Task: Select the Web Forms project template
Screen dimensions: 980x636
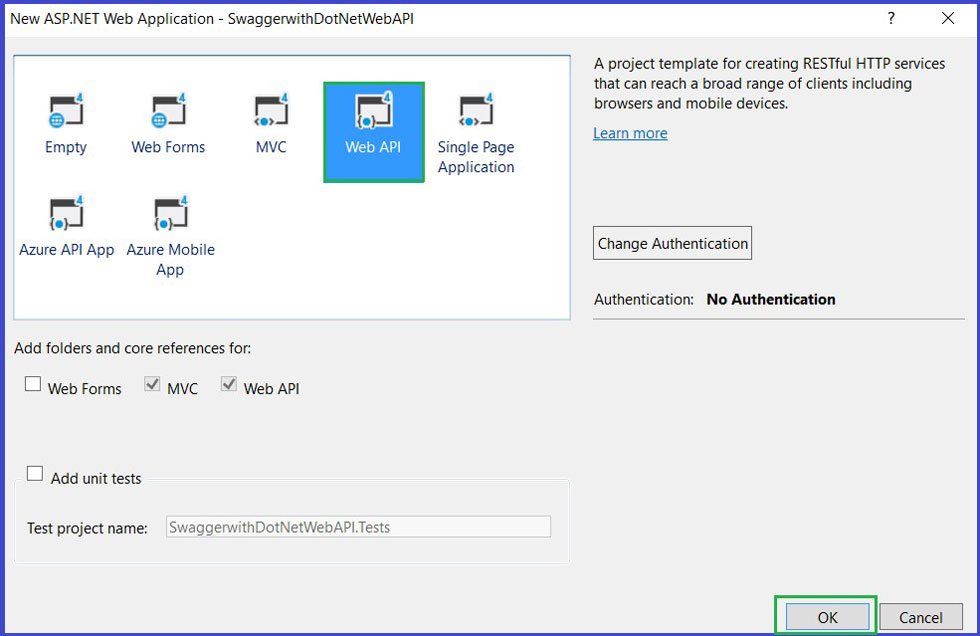Action: pos(168,120)
